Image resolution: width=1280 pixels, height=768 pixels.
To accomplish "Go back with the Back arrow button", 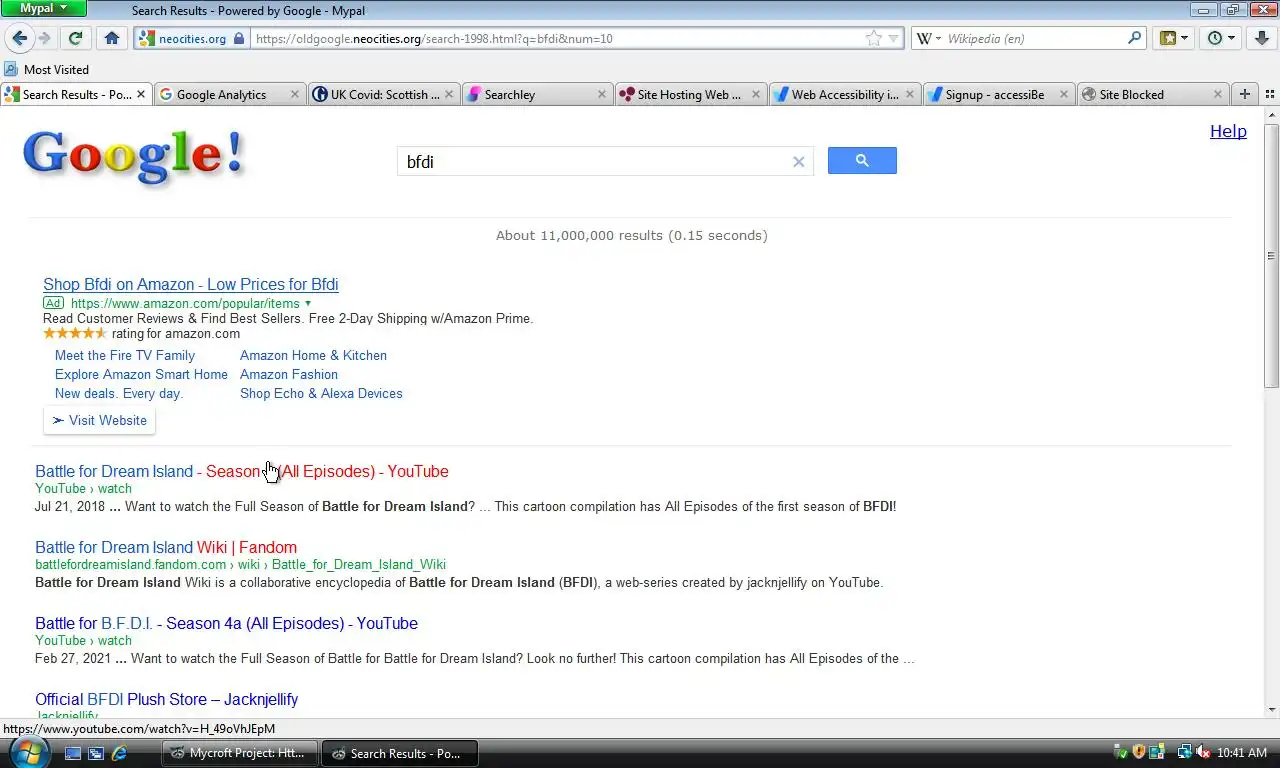I will [19, 38].
